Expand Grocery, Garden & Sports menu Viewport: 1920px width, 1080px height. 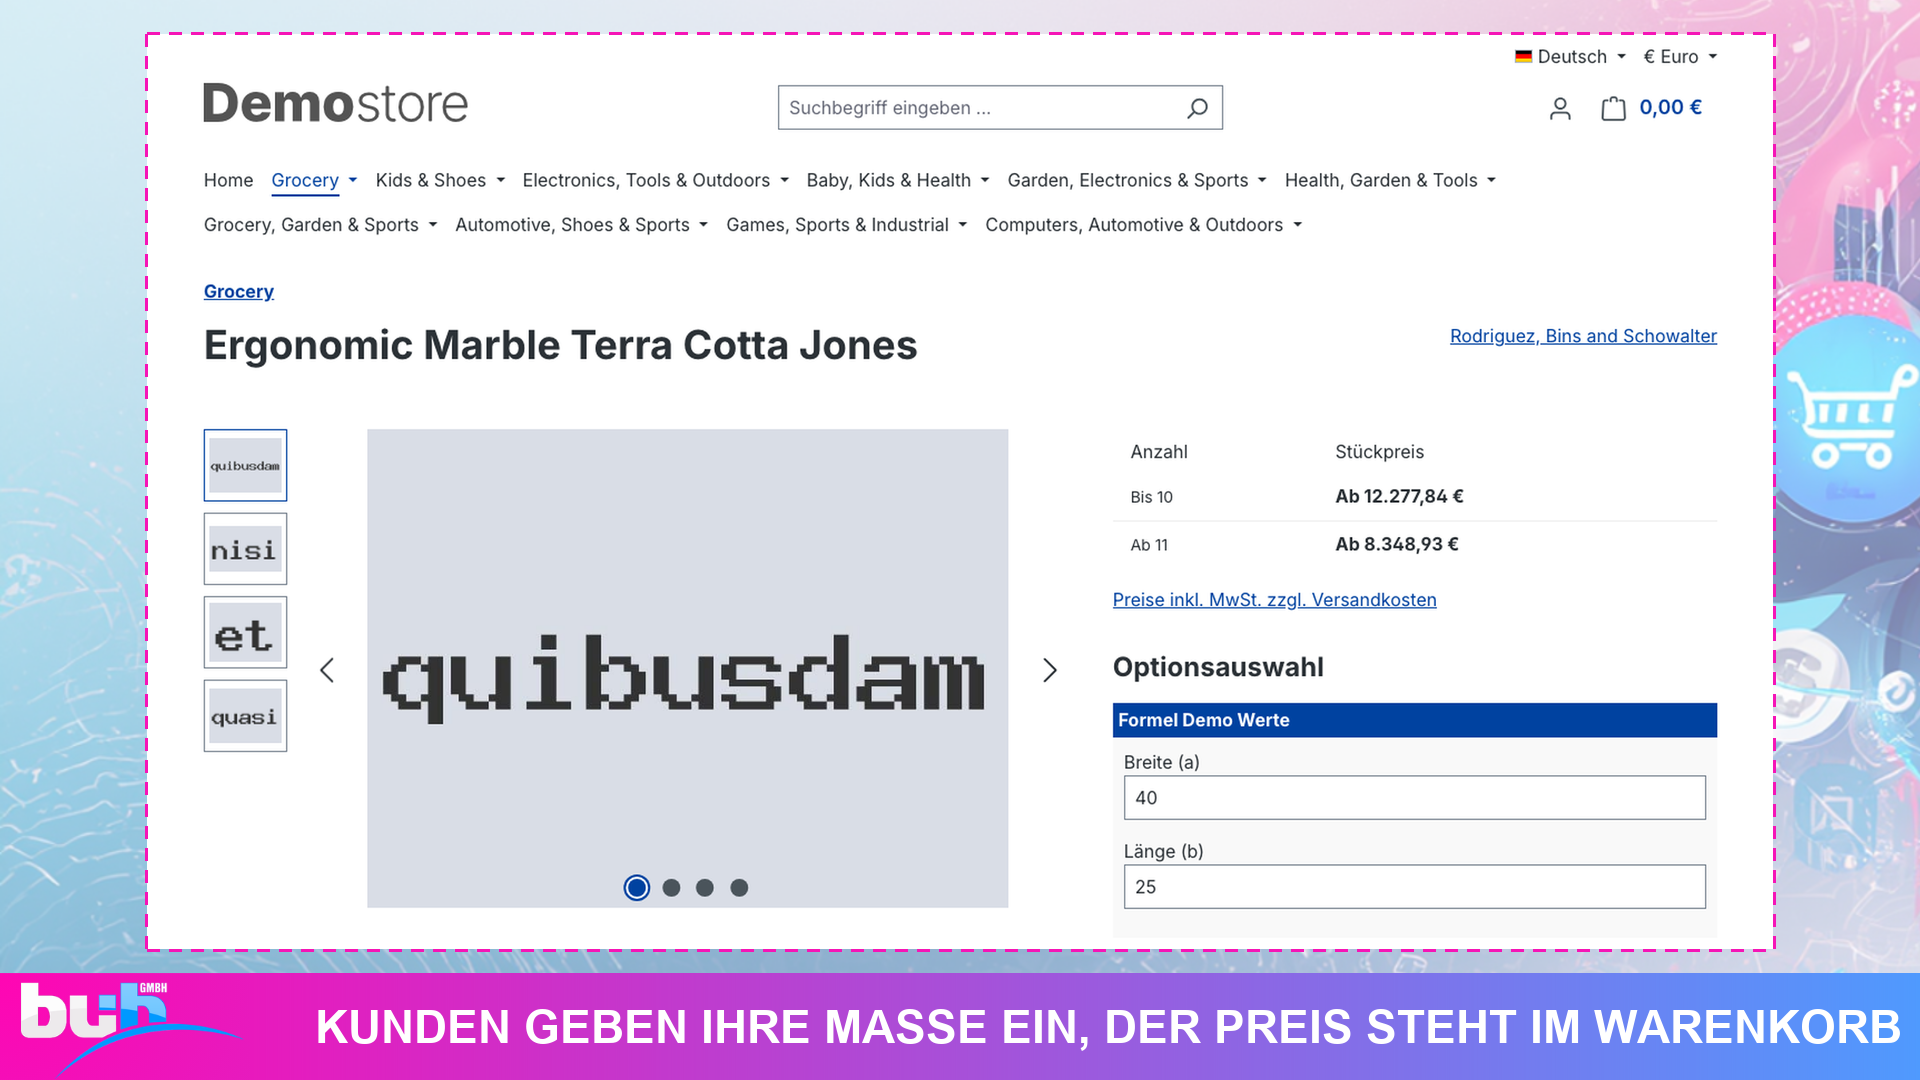tap(320, 225)
